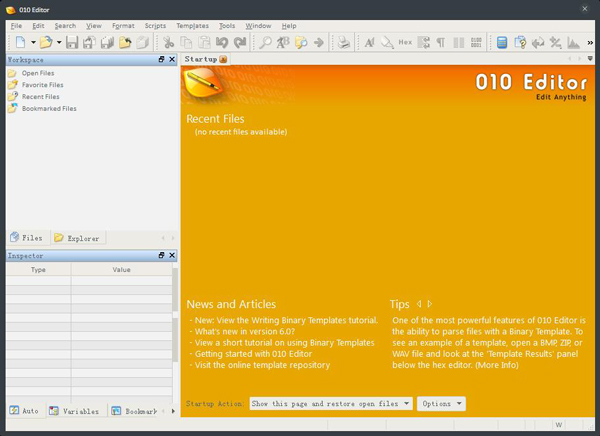This screenshot has height=436, width=600.
Task: Click the Histogram chart icon
Action: click(x=573, y=42)
